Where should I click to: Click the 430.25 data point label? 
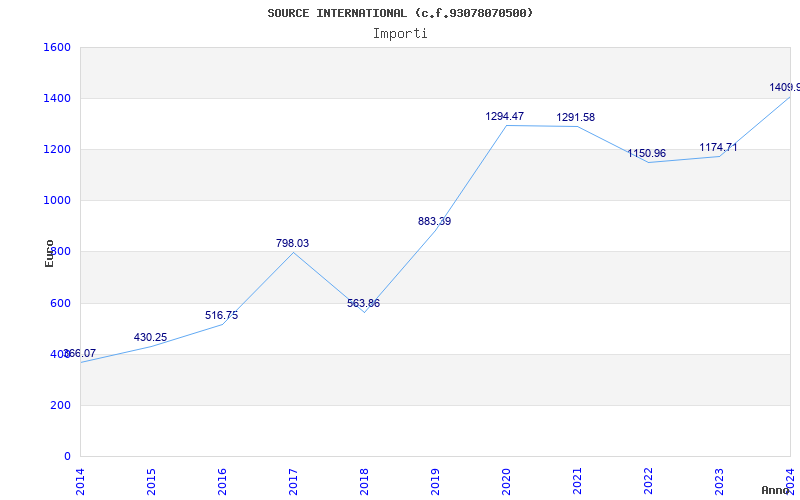150,338
